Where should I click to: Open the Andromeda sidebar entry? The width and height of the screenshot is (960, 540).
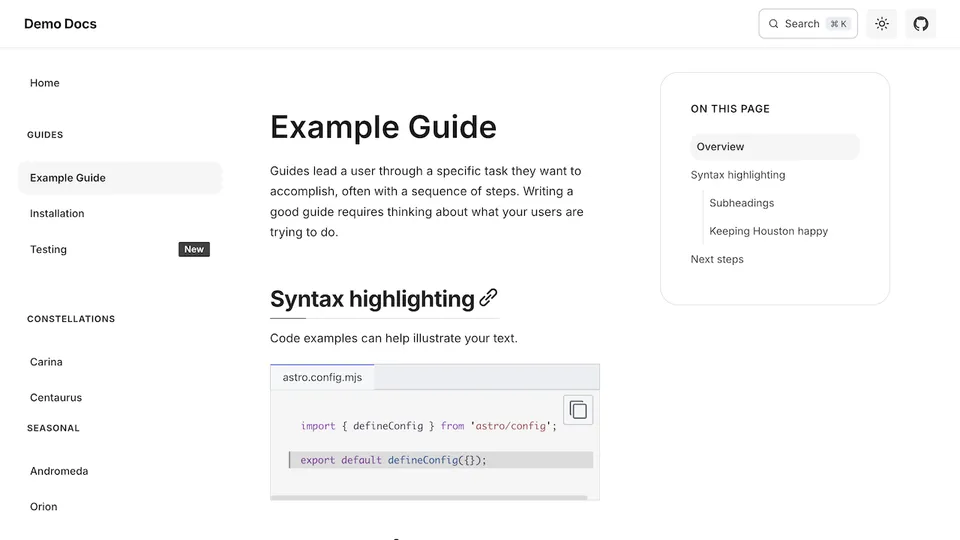59,471
